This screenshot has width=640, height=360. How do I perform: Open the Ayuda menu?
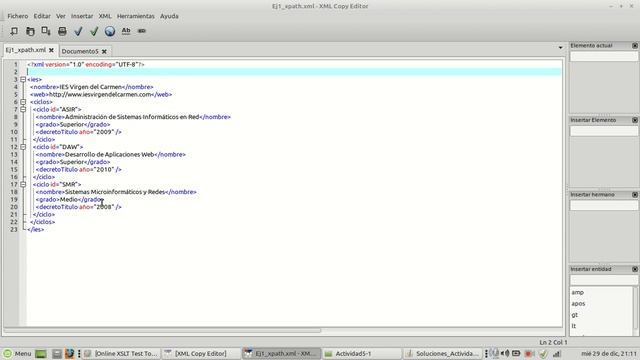(x=169, y=16)
